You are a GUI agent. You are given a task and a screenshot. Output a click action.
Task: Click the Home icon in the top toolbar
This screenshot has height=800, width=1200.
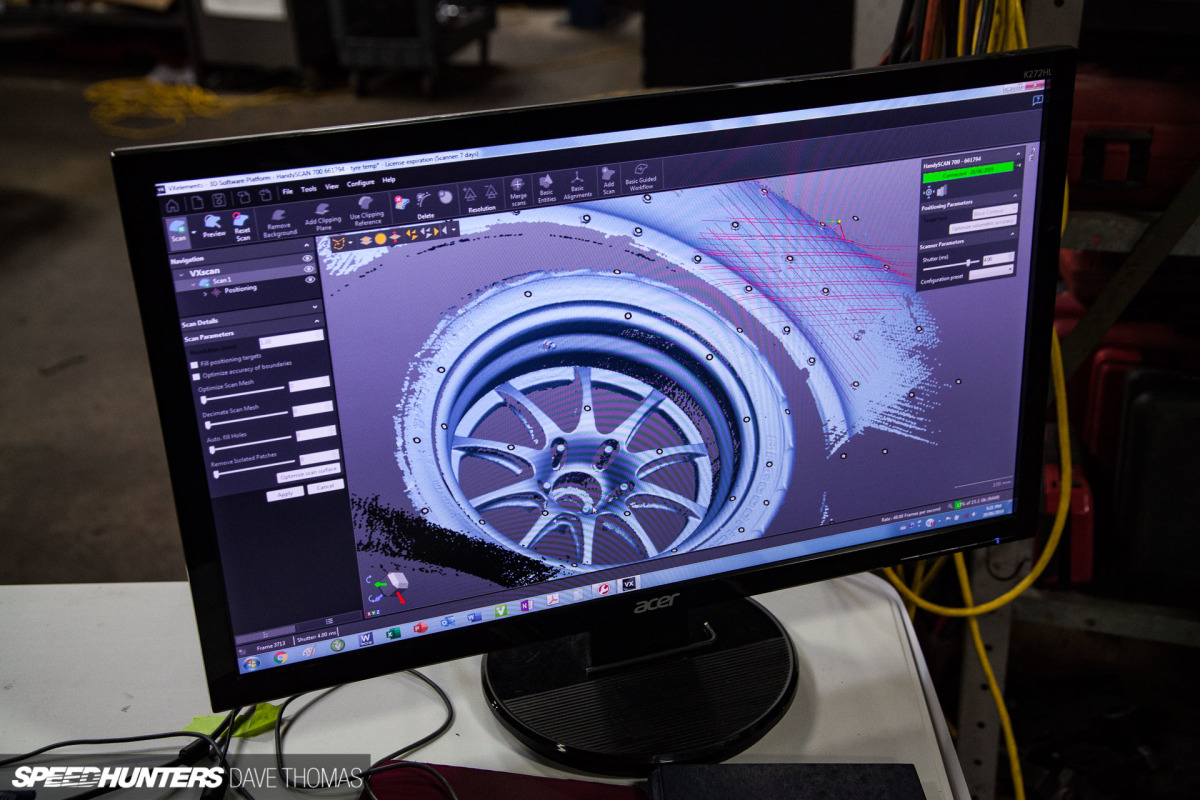click(173, 205)
